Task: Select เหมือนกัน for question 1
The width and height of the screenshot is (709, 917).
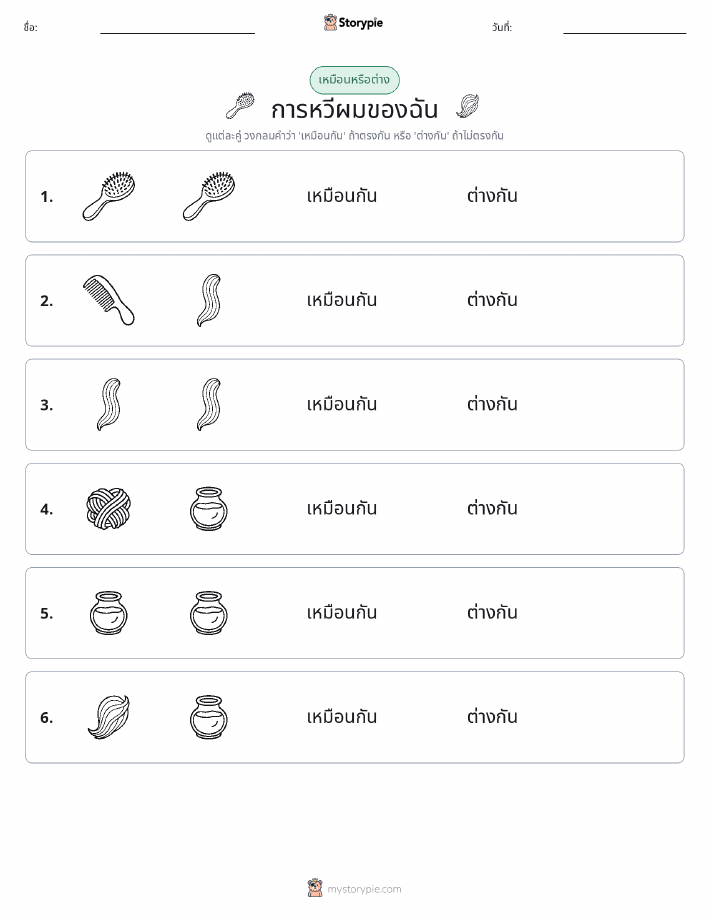Action: tap(342, 196)
